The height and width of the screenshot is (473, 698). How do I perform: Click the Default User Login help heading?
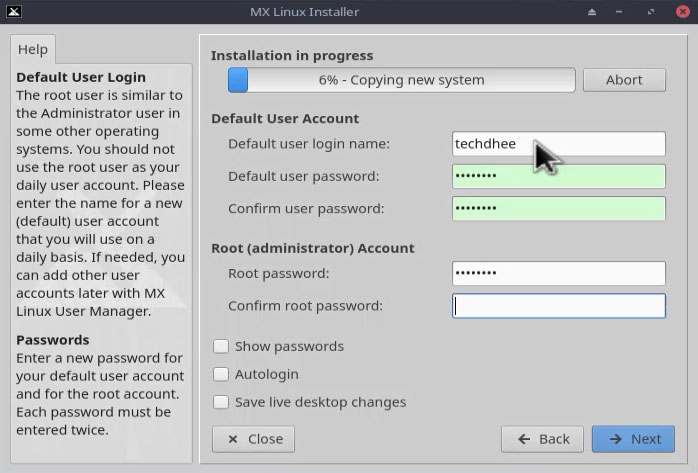(81, 77)
